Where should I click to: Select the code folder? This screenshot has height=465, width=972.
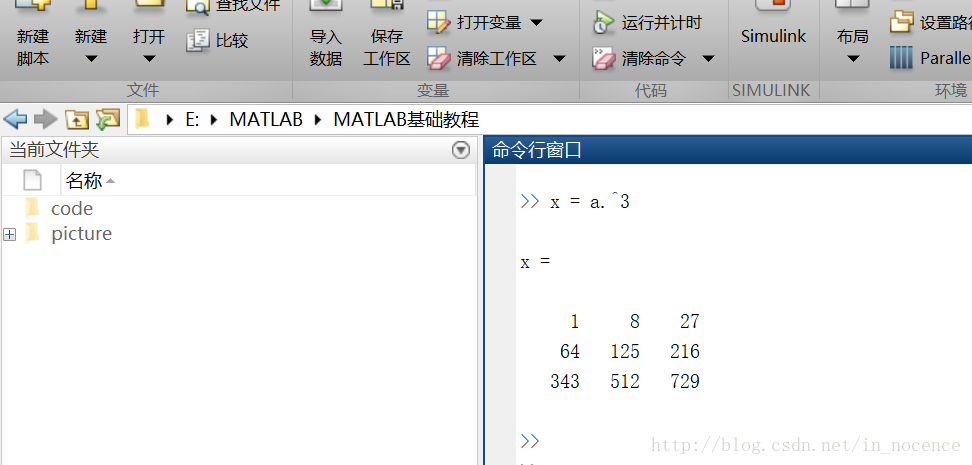click(x=72, y=208)
